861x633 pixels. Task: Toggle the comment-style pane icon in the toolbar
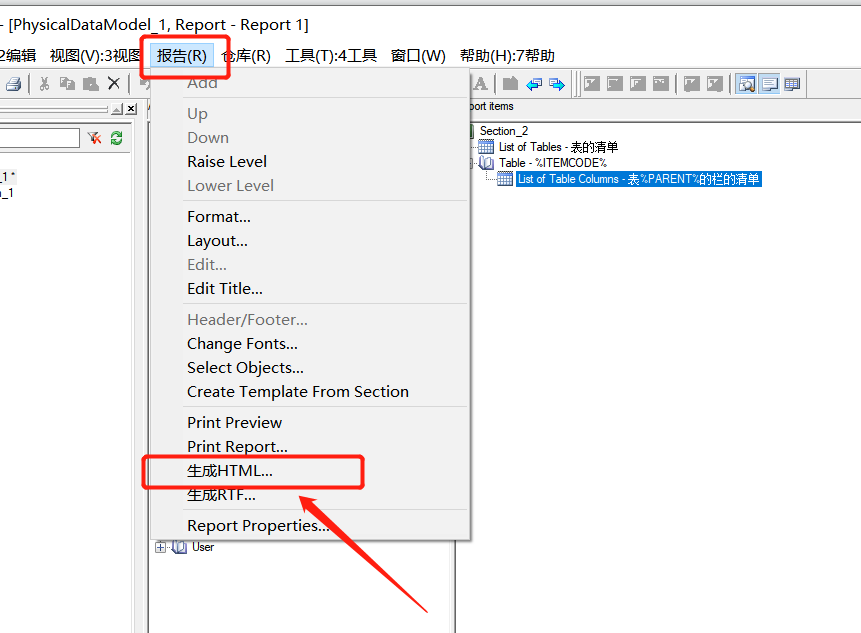click(x=769, y=84)
